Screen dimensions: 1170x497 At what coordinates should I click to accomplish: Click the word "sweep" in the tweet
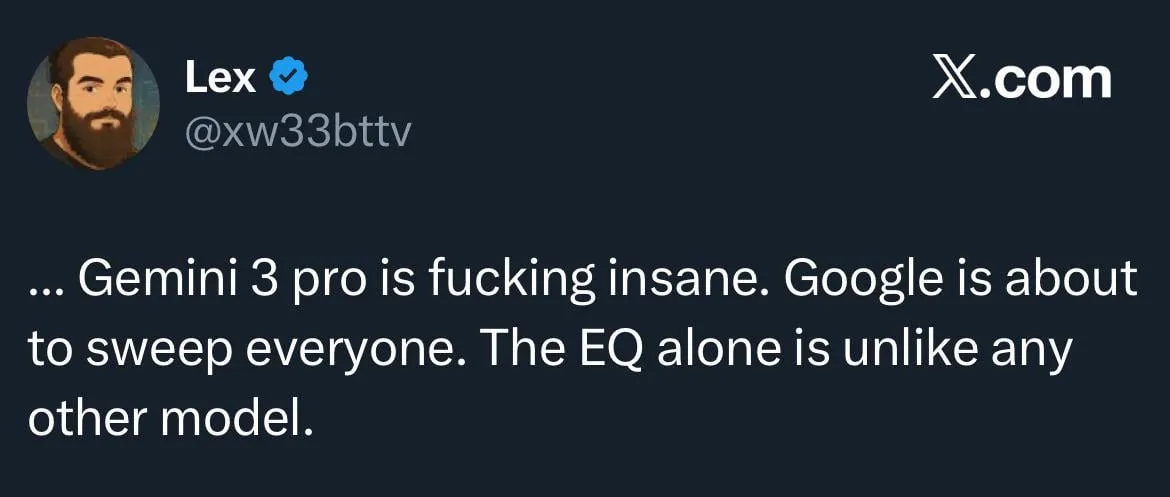pyautogui.click(x=148, y=352)
